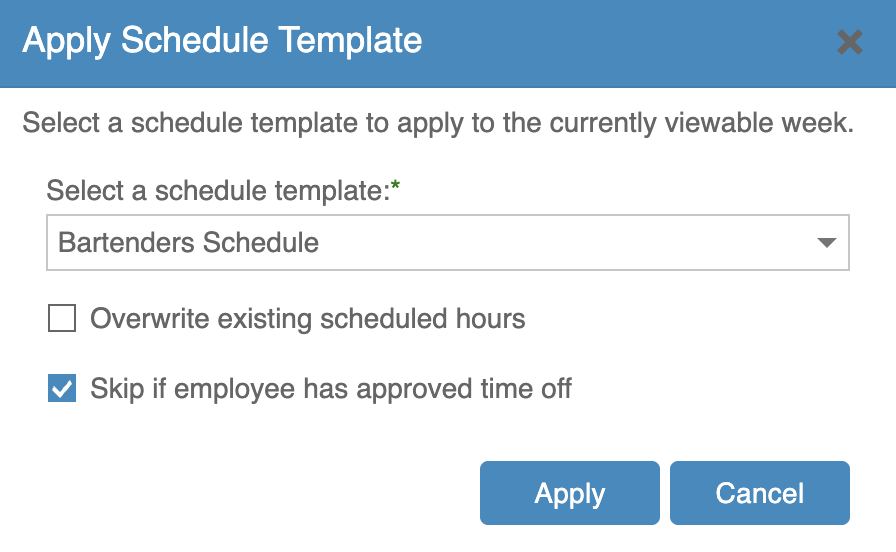Click the blue header bar beside the title
896x552 pixels.
tap(620, 42)
